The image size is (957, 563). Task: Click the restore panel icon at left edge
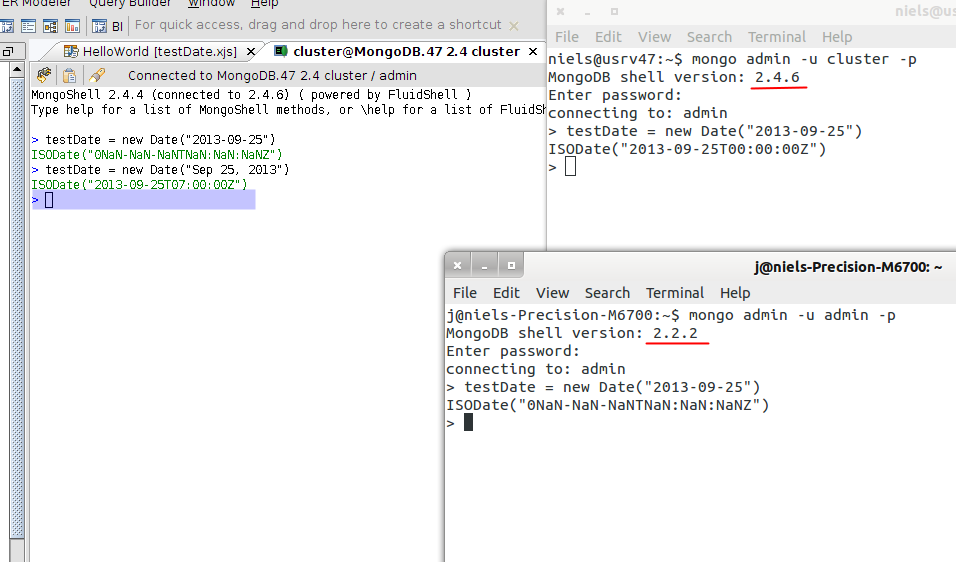7,52
